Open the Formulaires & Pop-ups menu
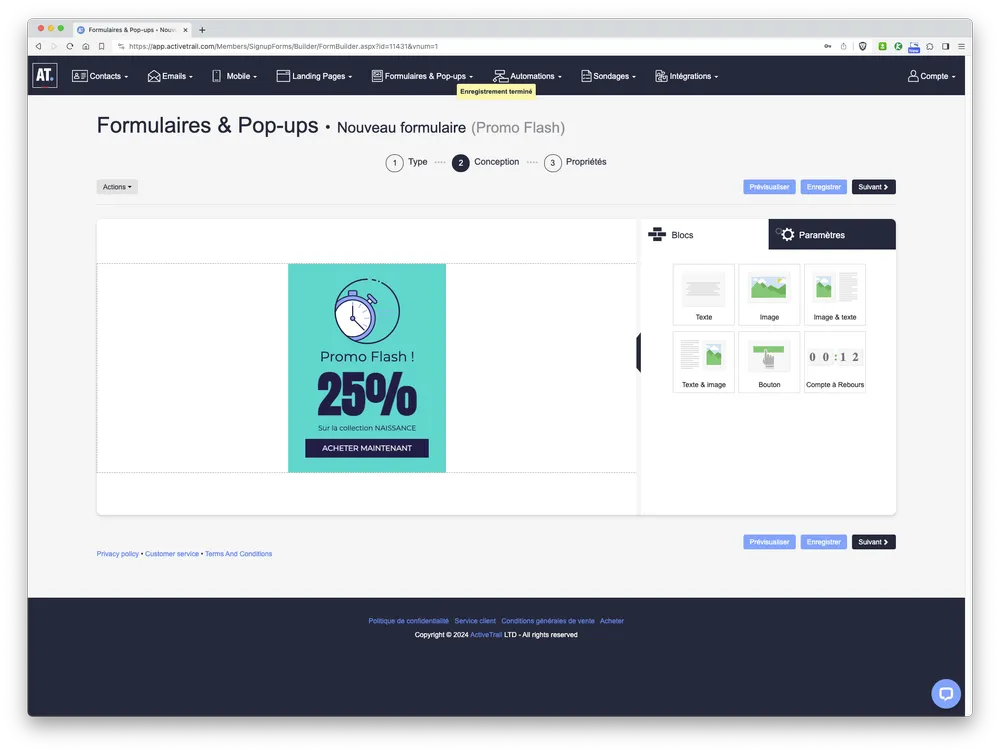This screenshot has width=1000, height=753. (x=423, y=75)
